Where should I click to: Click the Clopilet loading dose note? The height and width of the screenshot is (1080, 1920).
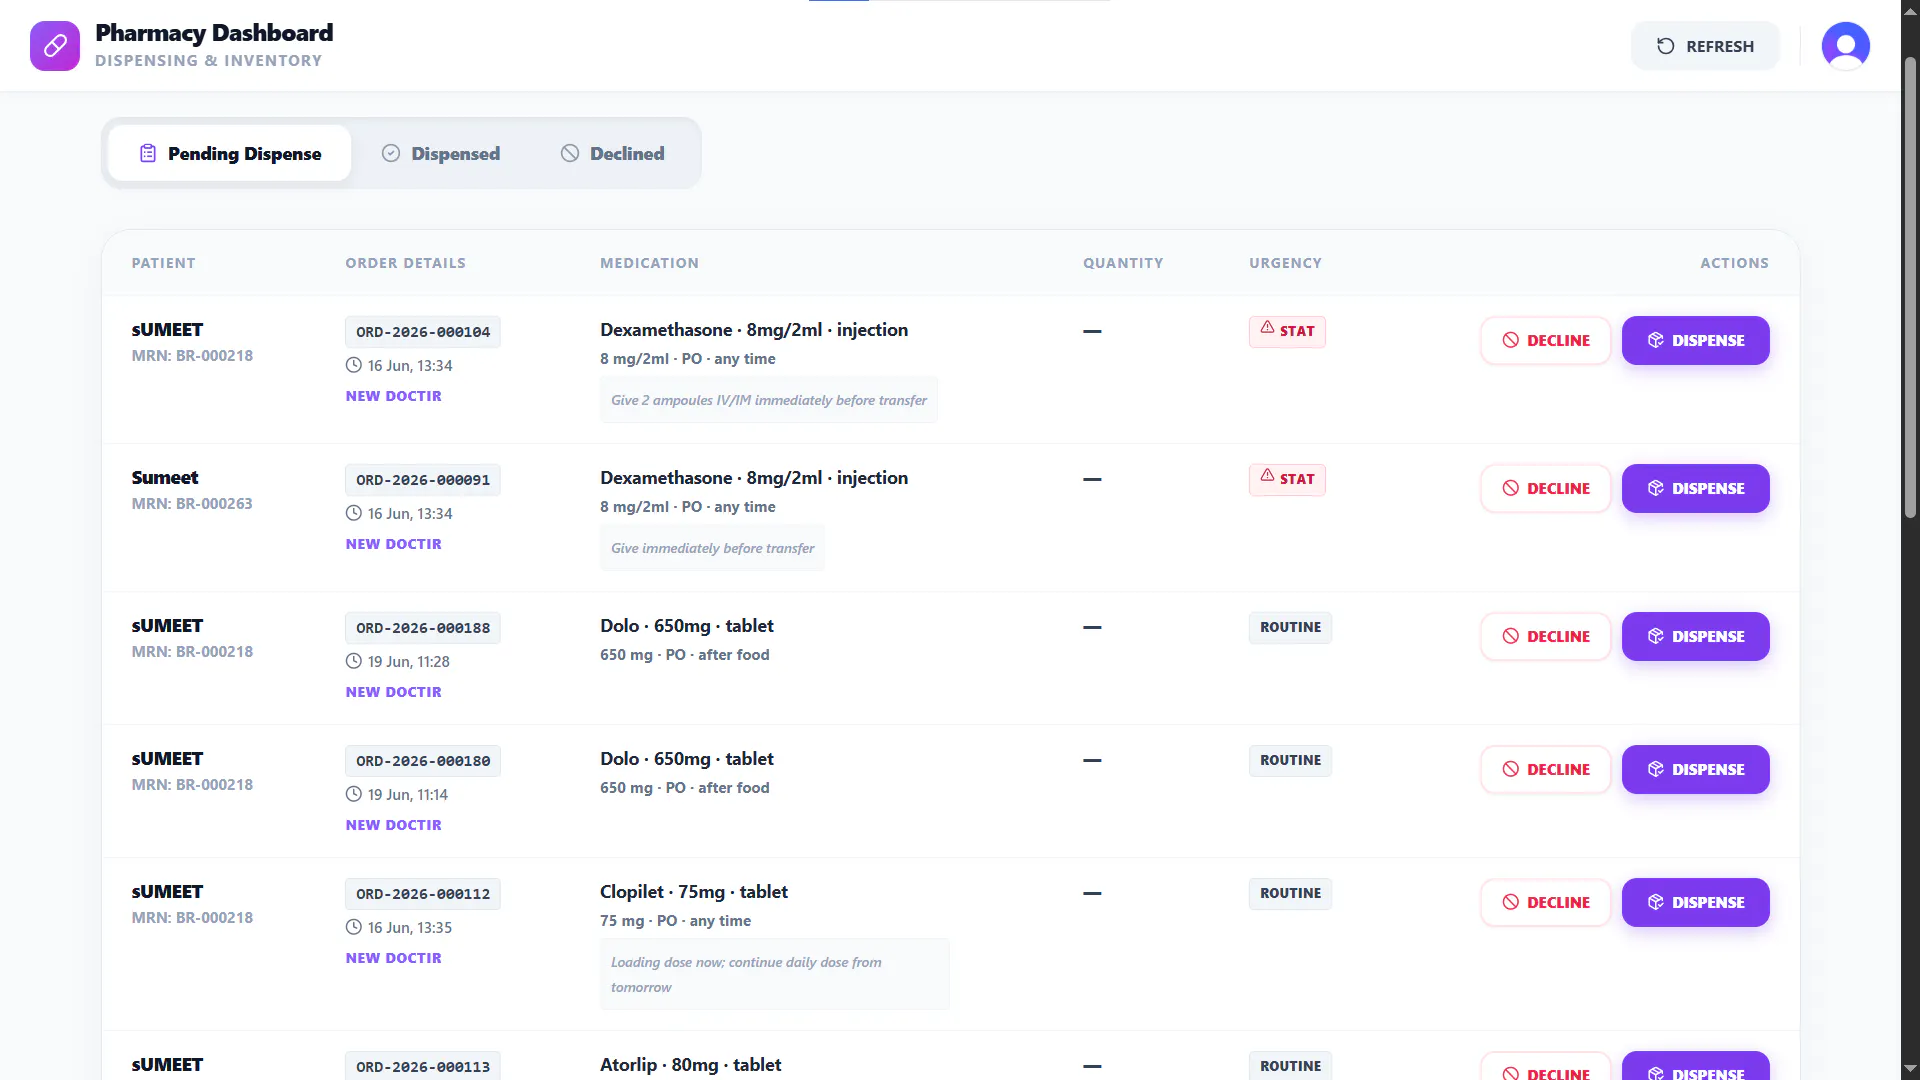(775, 974)
